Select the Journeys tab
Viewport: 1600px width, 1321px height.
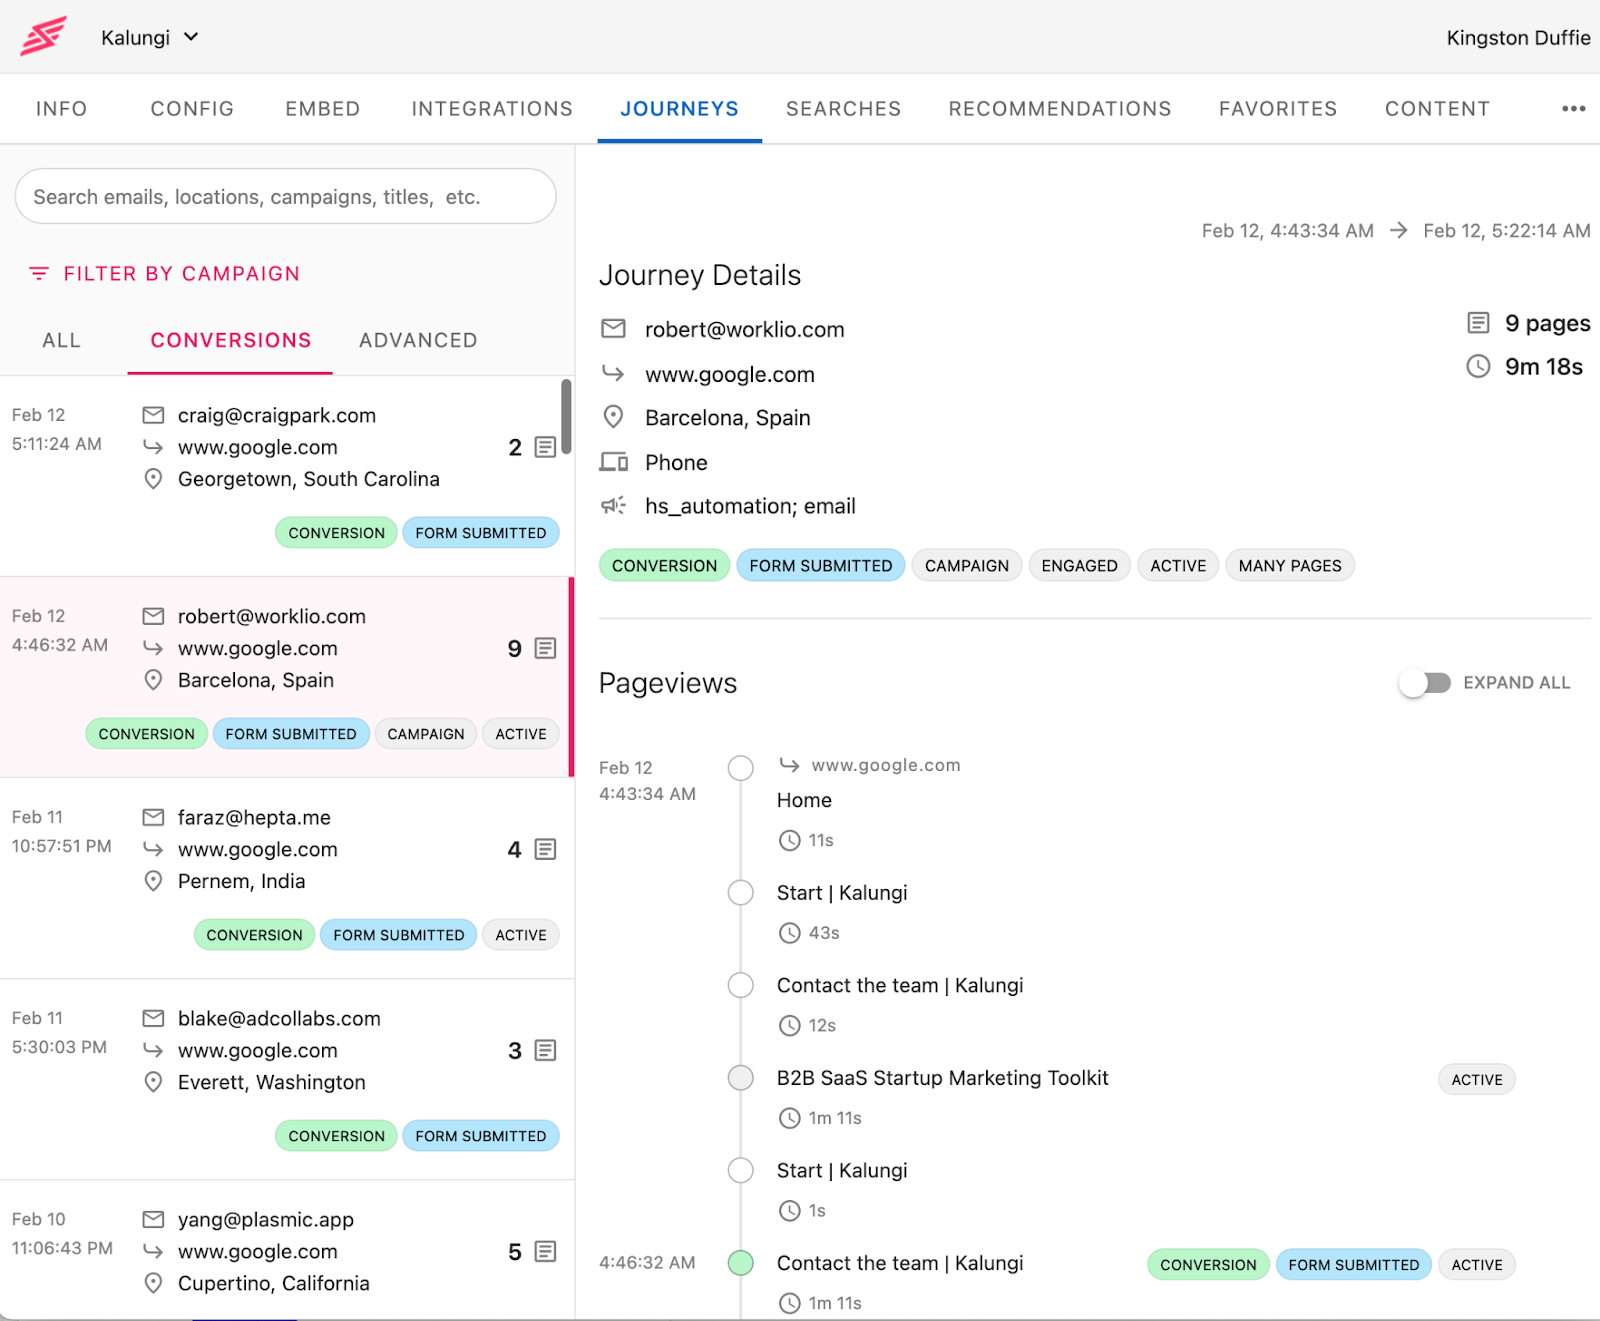[679, 109]
